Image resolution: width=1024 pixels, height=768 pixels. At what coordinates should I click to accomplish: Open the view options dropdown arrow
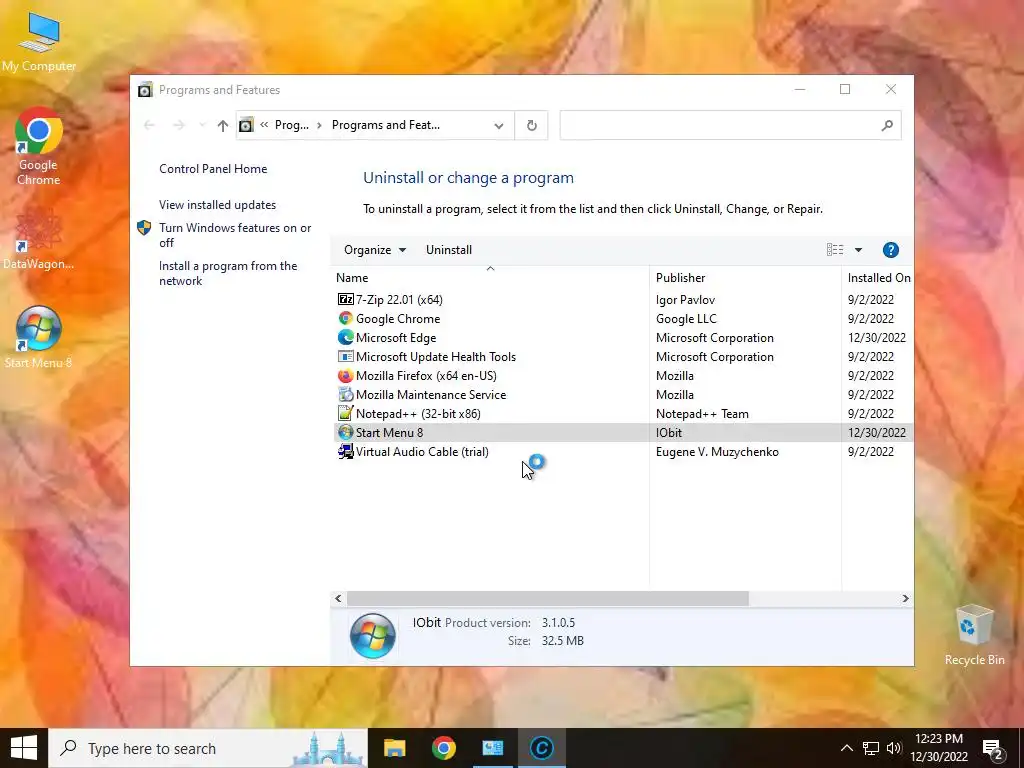858,249
